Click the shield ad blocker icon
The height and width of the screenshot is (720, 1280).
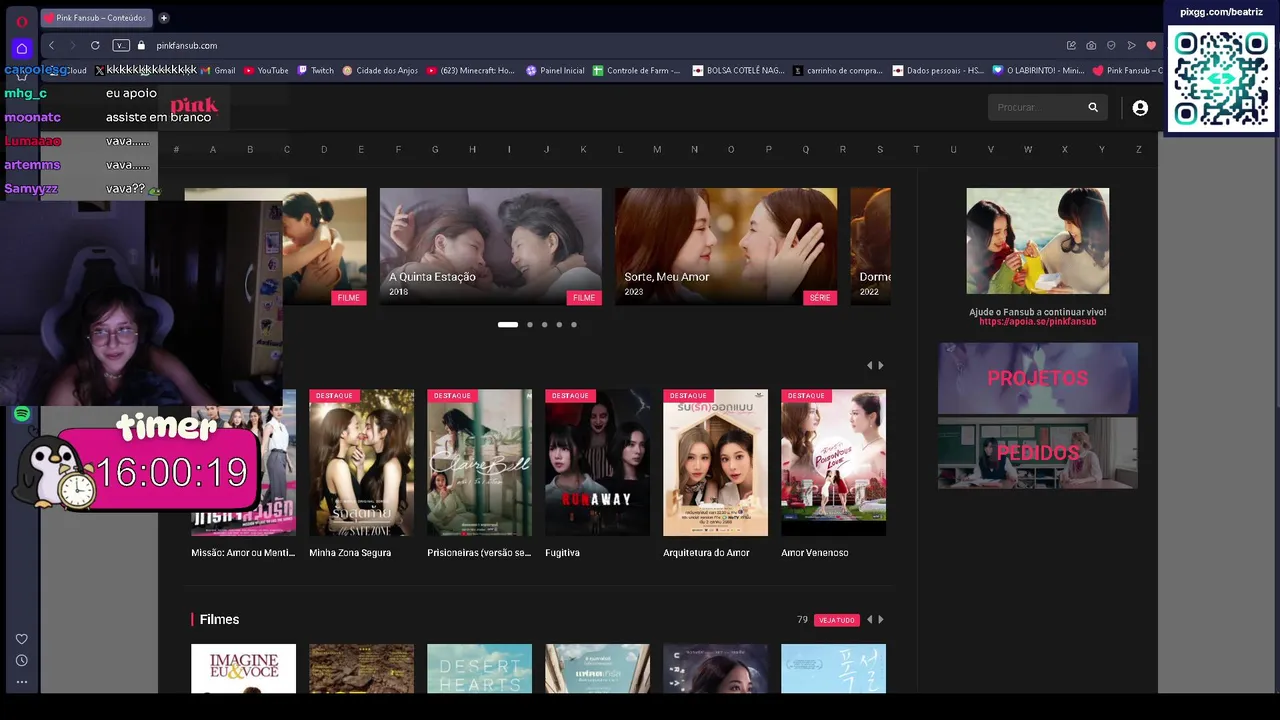pos(1111,45)
